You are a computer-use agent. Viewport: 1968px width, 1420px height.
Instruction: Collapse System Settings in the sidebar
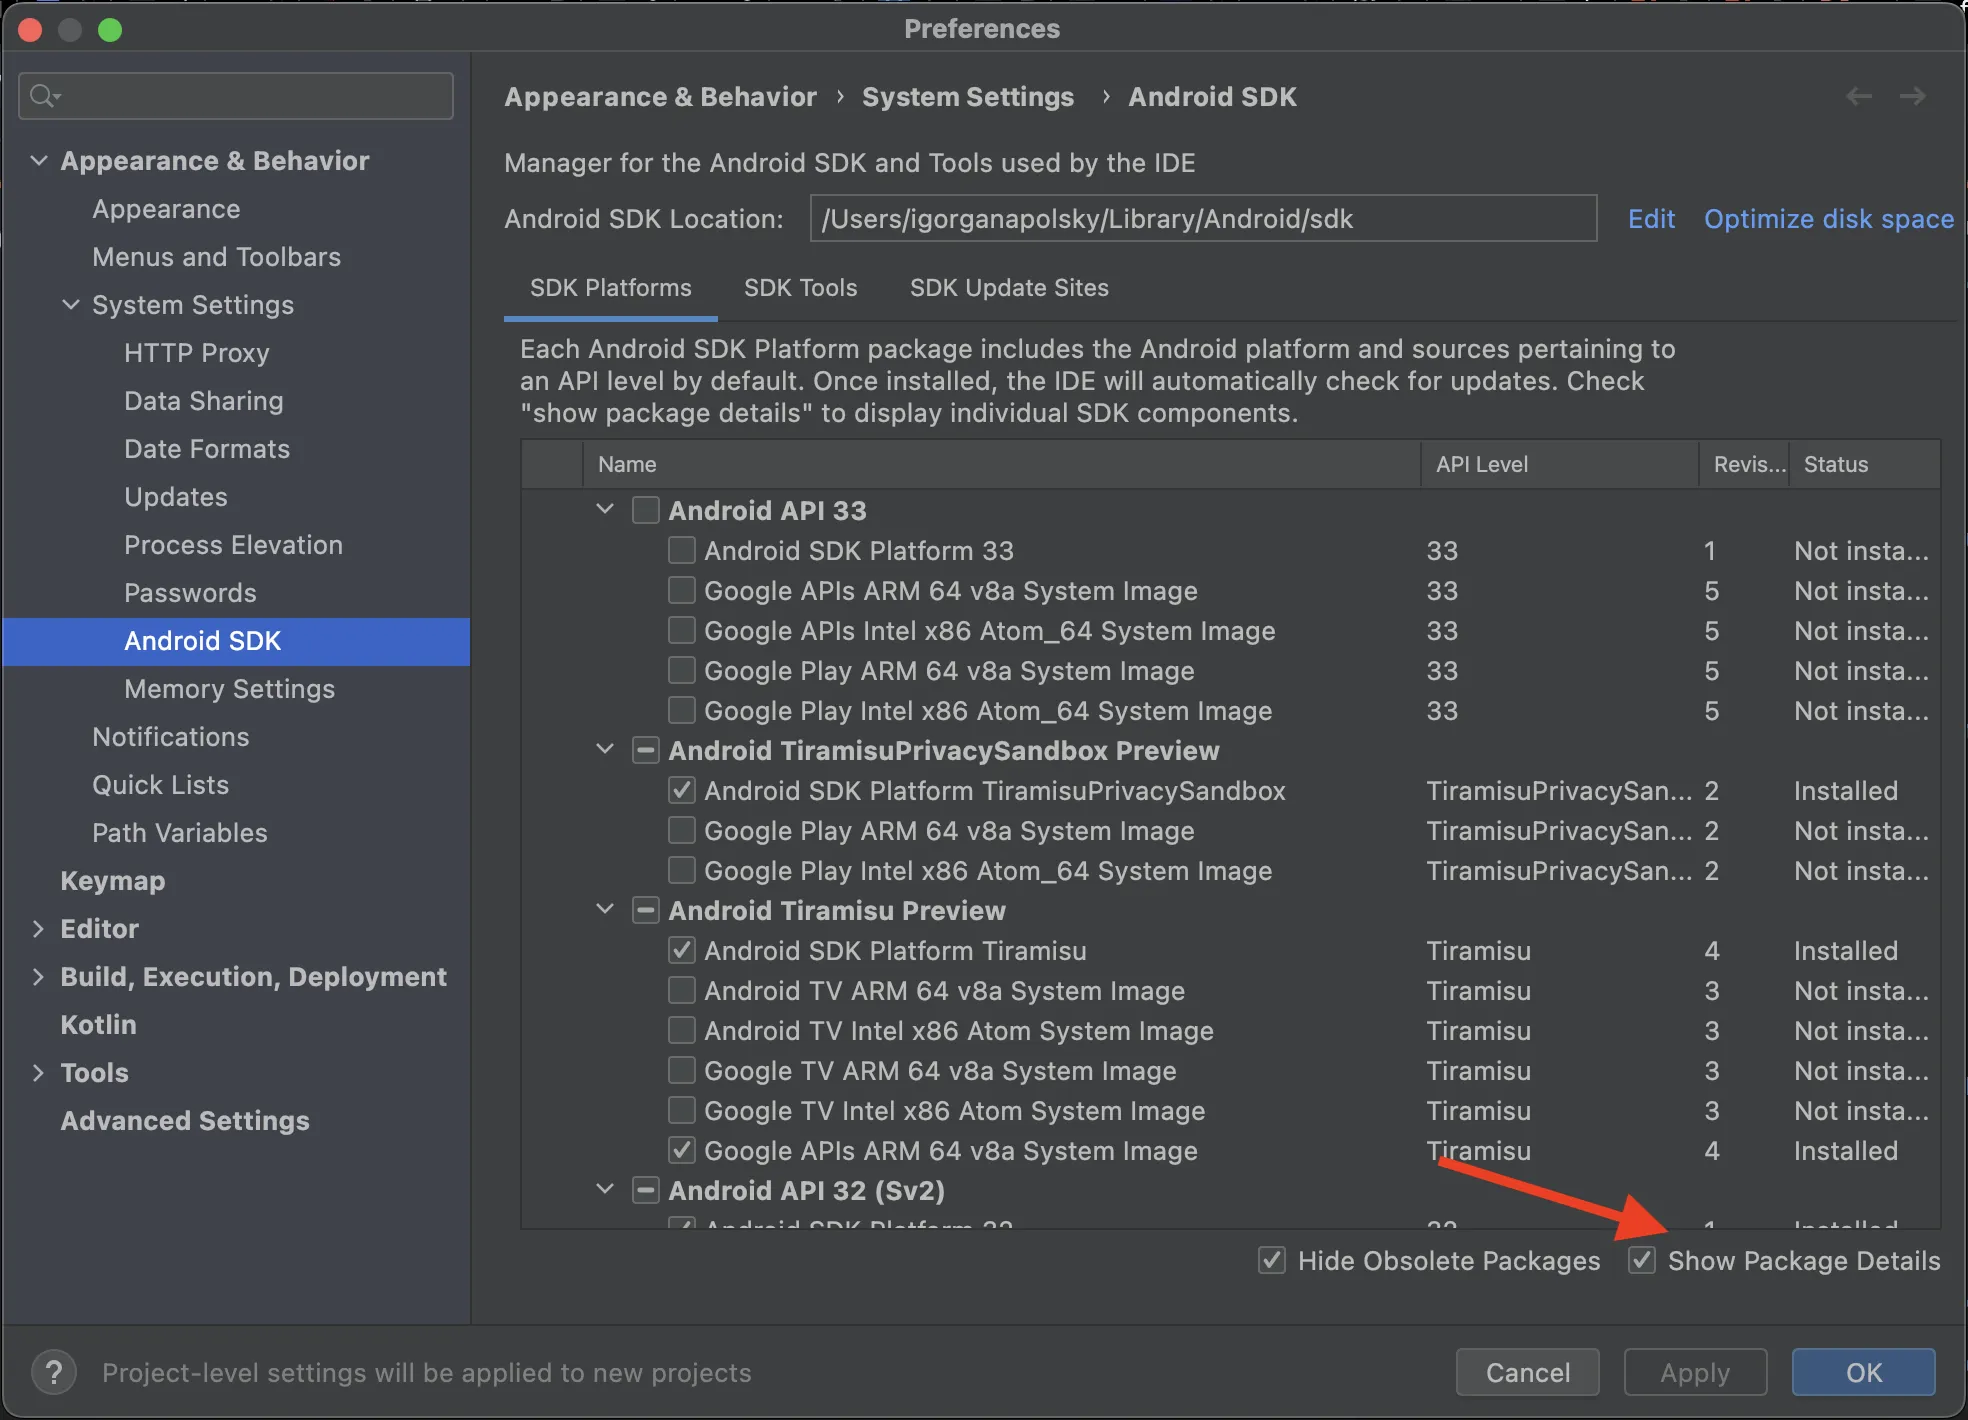(71, 305)
